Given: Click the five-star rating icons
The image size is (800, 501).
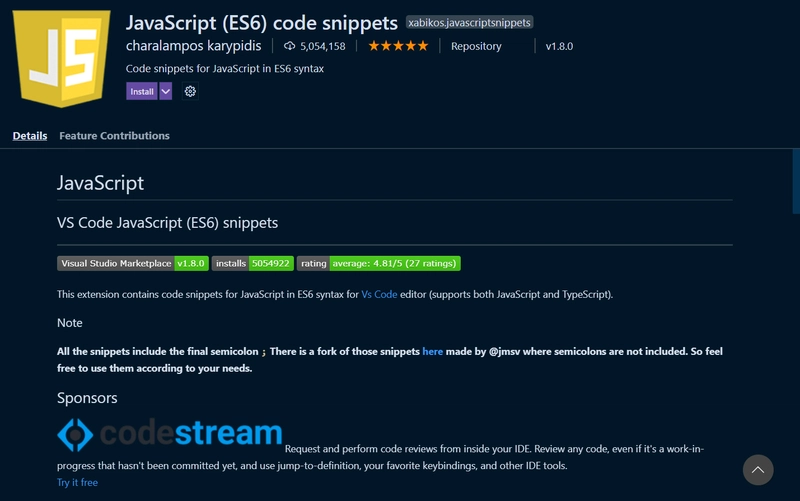Looking at the screenshot, I should (398, 46).
